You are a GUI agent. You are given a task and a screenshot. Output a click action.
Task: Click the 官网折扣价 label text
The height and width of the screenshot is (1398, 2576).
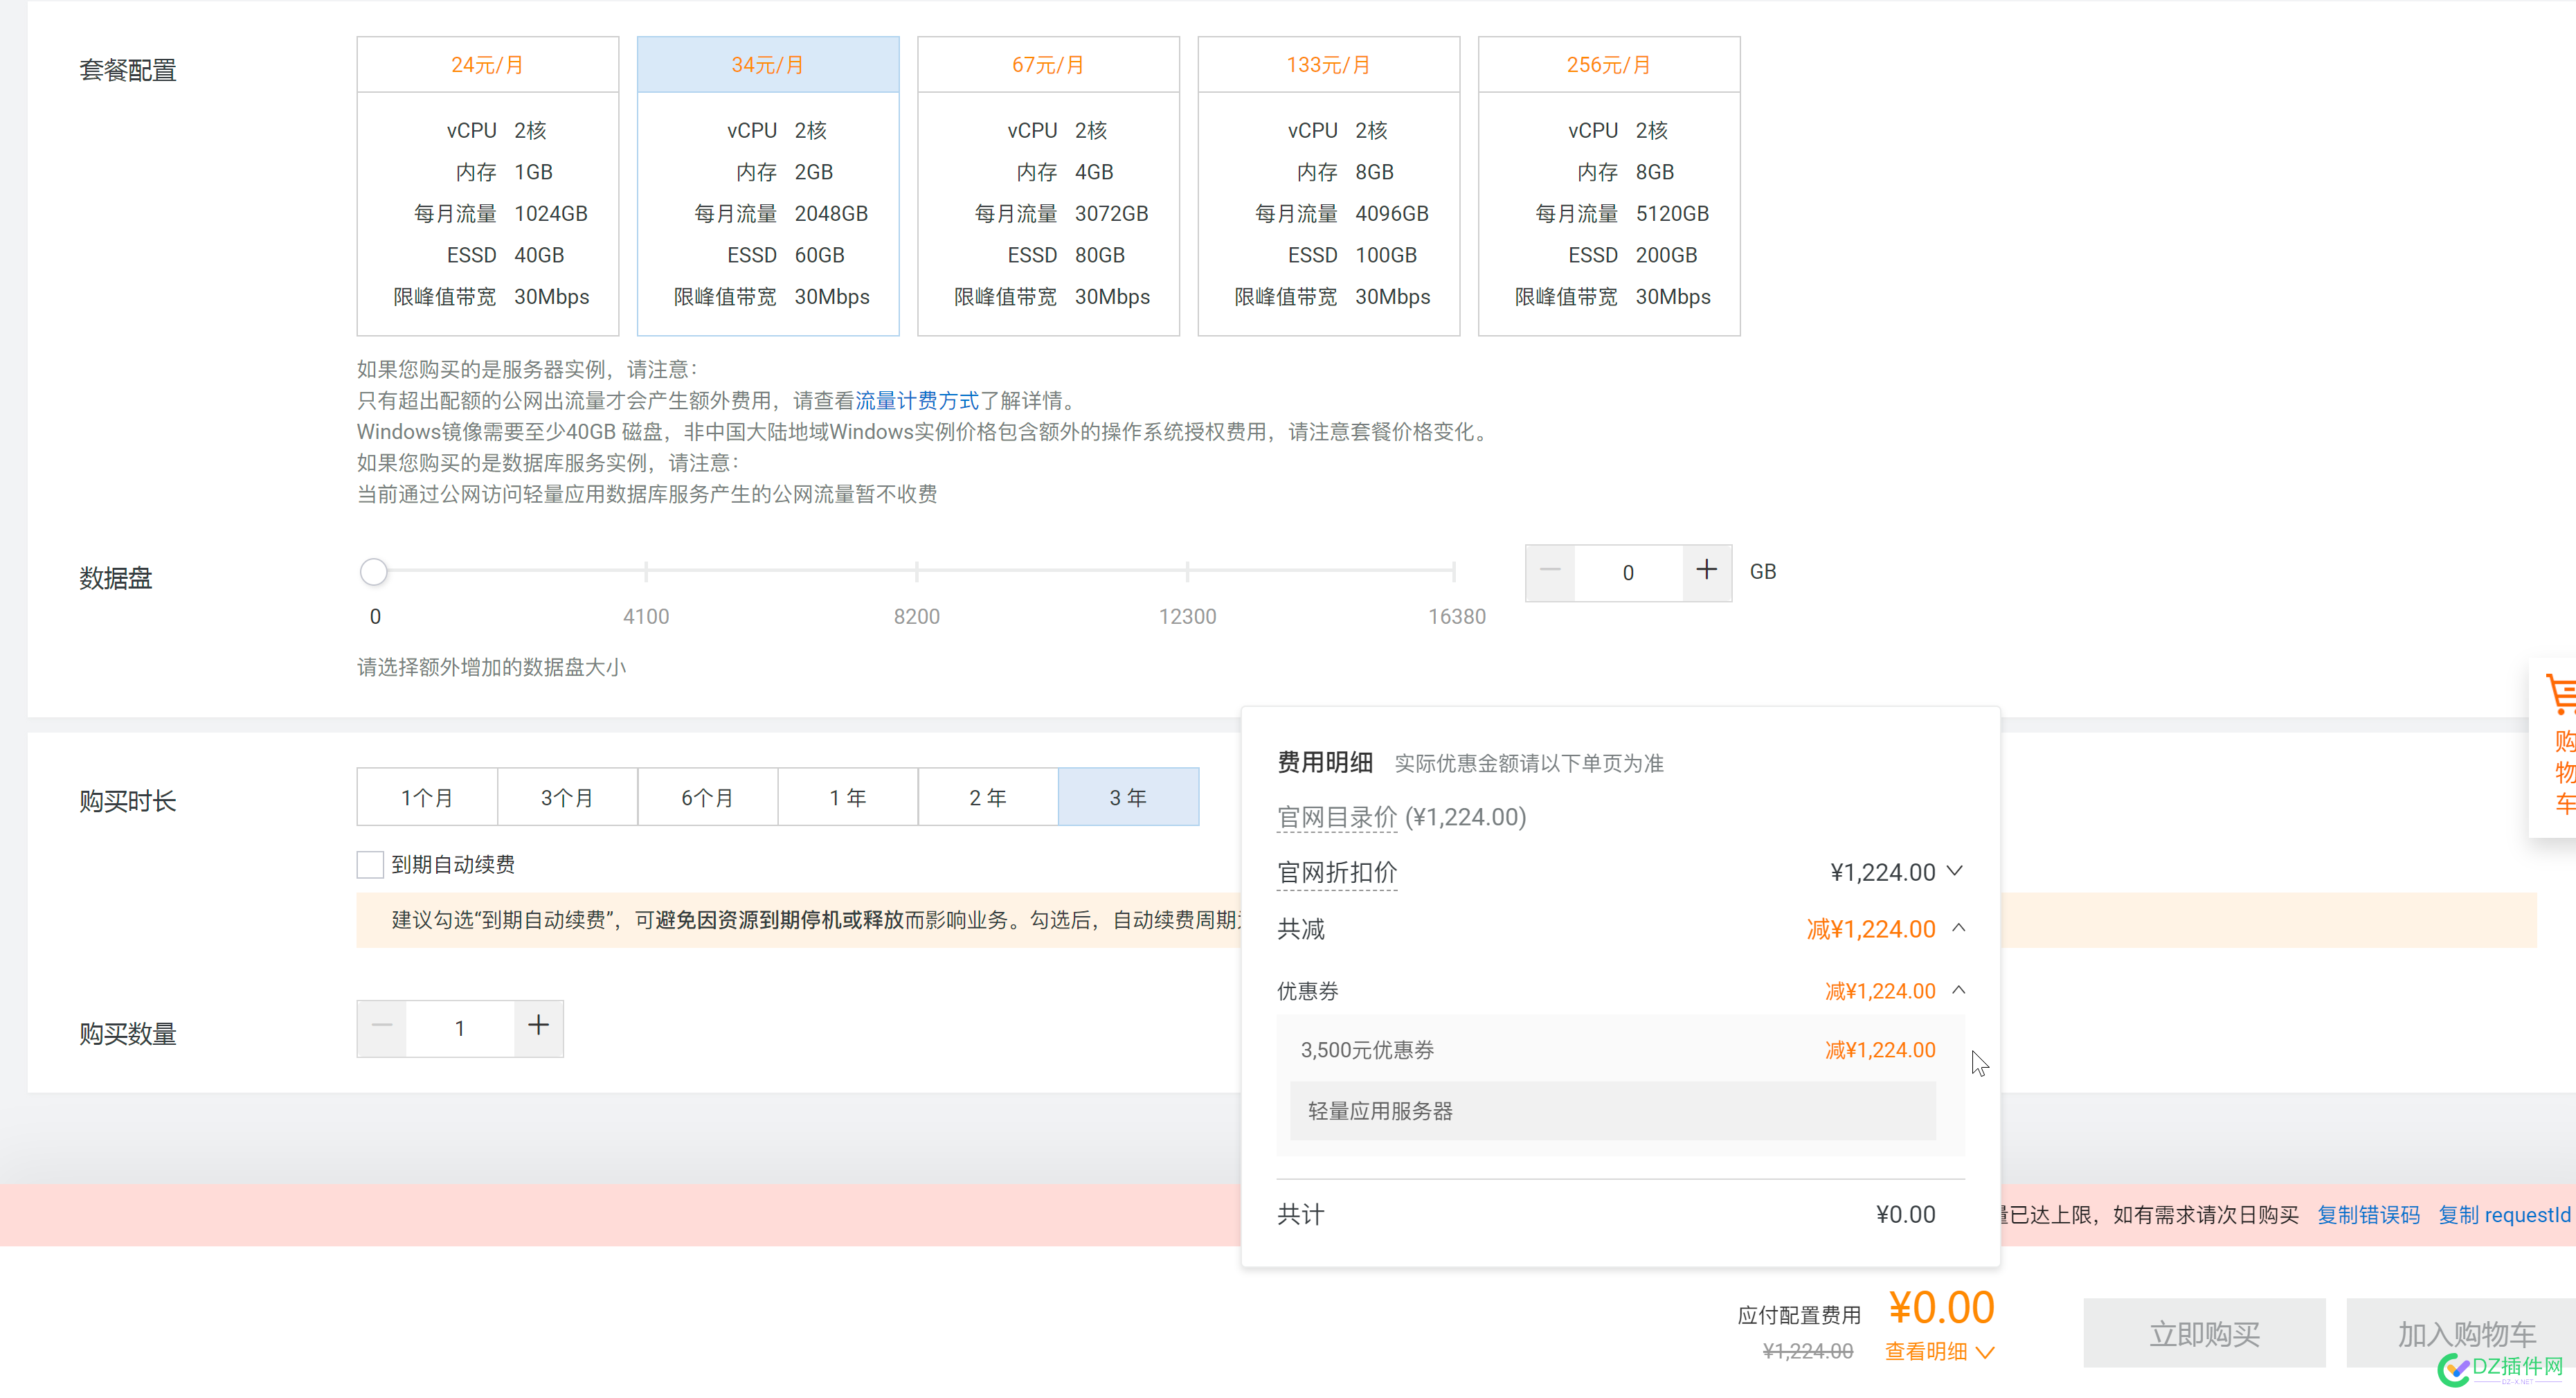pyautogui.click(x=1337, y=872)
